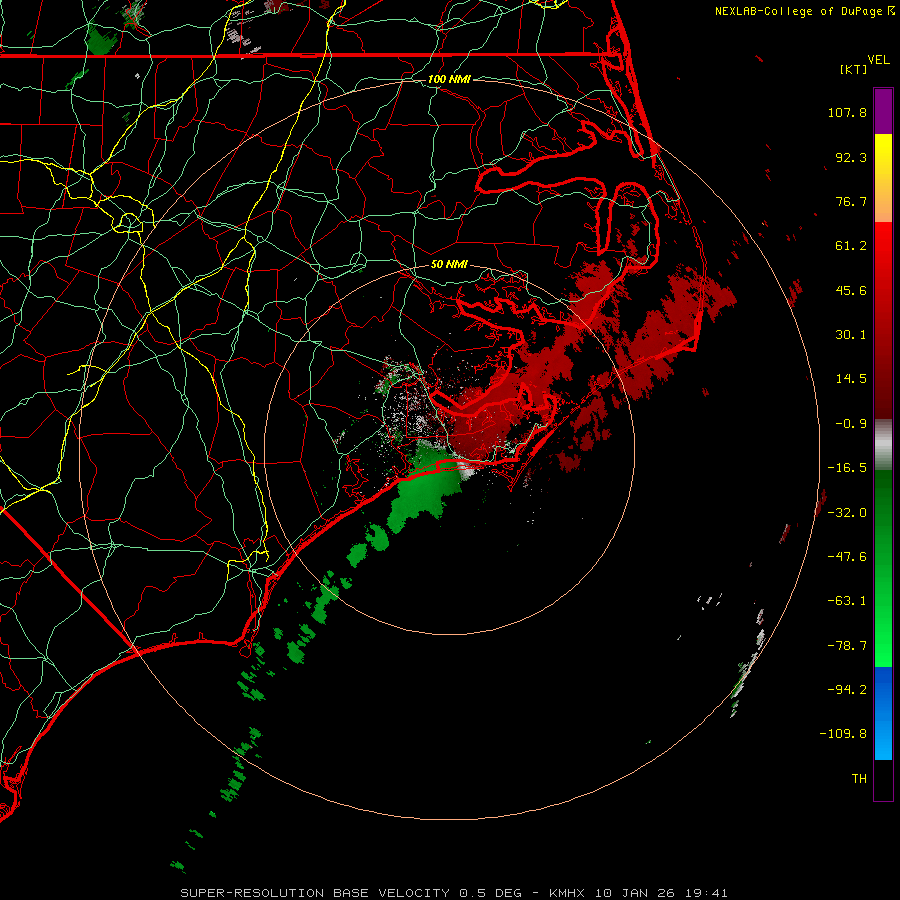Screen dimensions: 900x900
Task: Click the yellow-orange segment of the color bar
Action: tap(883, 178)
